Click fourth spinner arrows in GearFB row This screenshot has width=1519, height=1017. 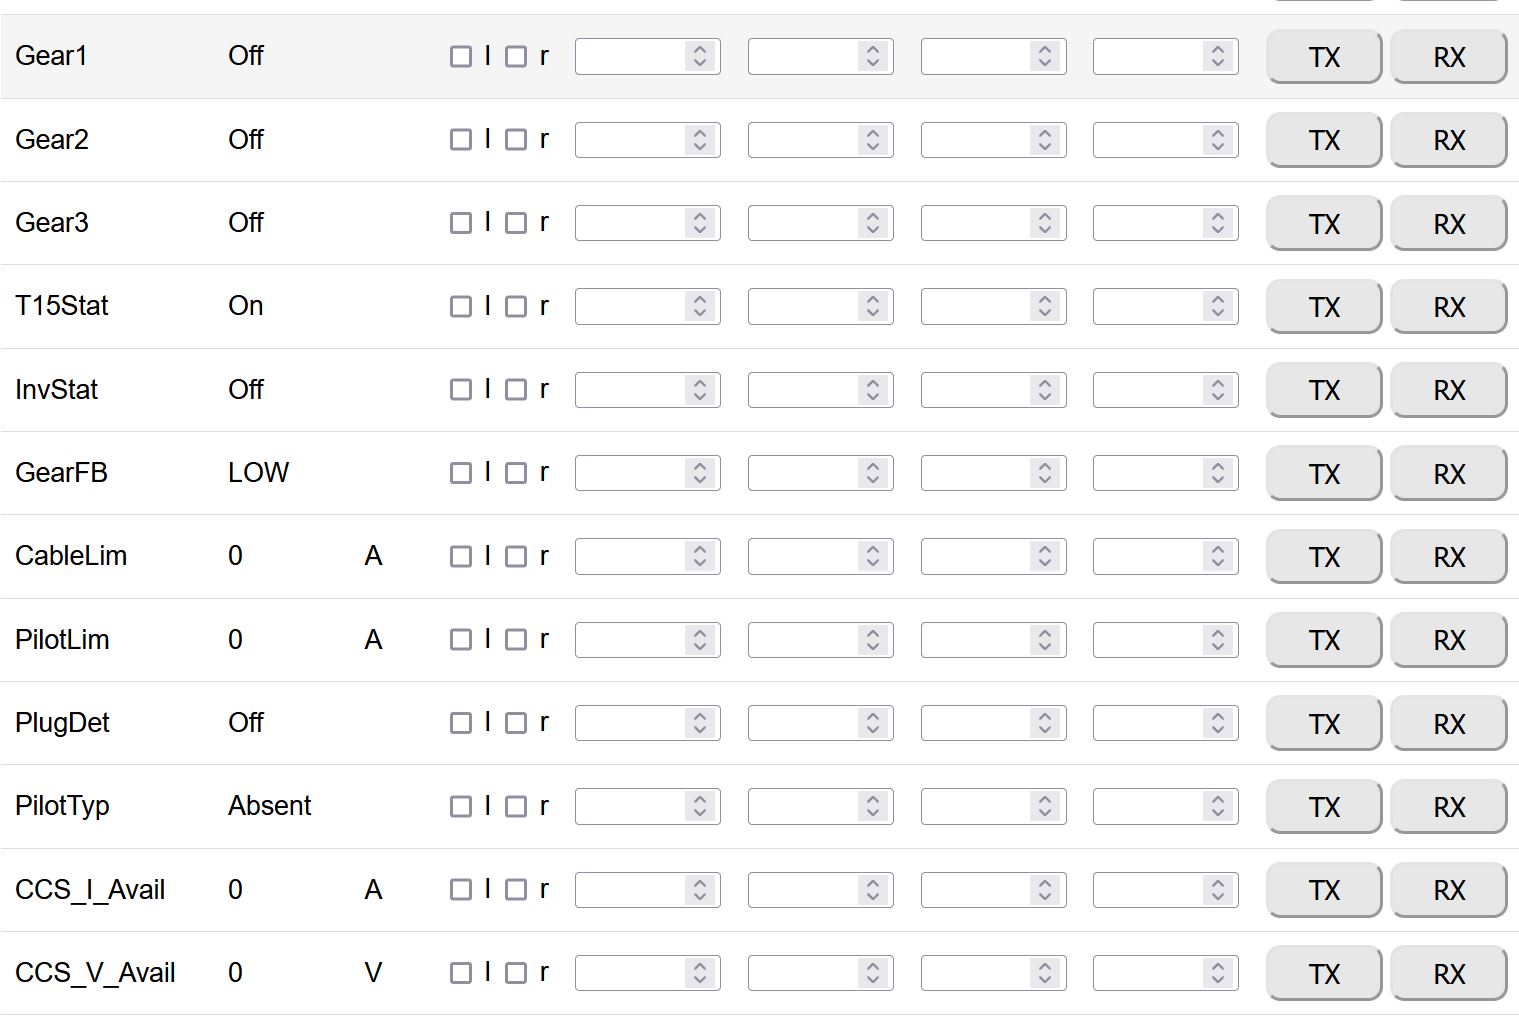tap(1218, 473)
